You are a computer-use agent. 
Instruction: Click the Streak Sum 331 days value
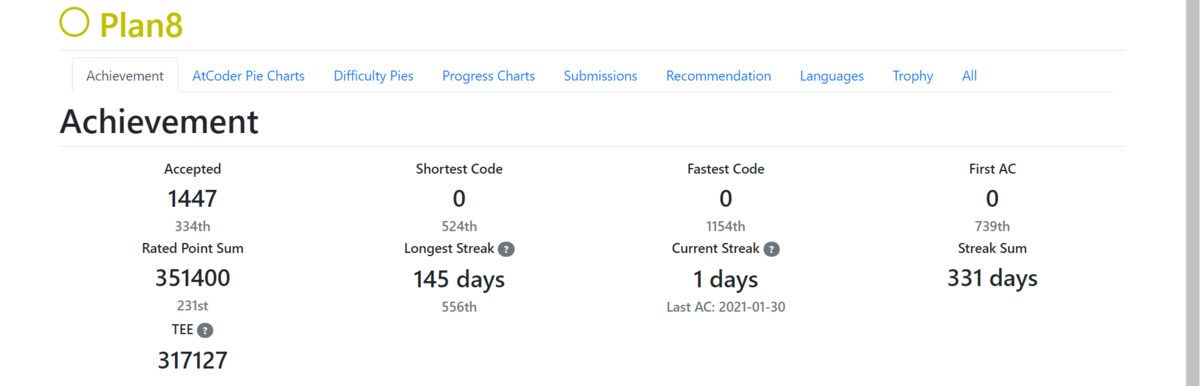(992, 278)
